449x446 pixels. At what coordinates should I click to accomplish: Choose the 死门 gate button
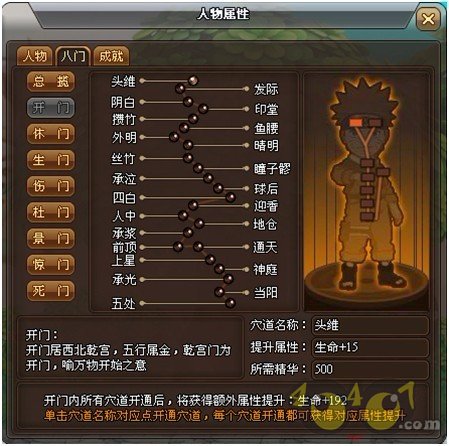51,291
